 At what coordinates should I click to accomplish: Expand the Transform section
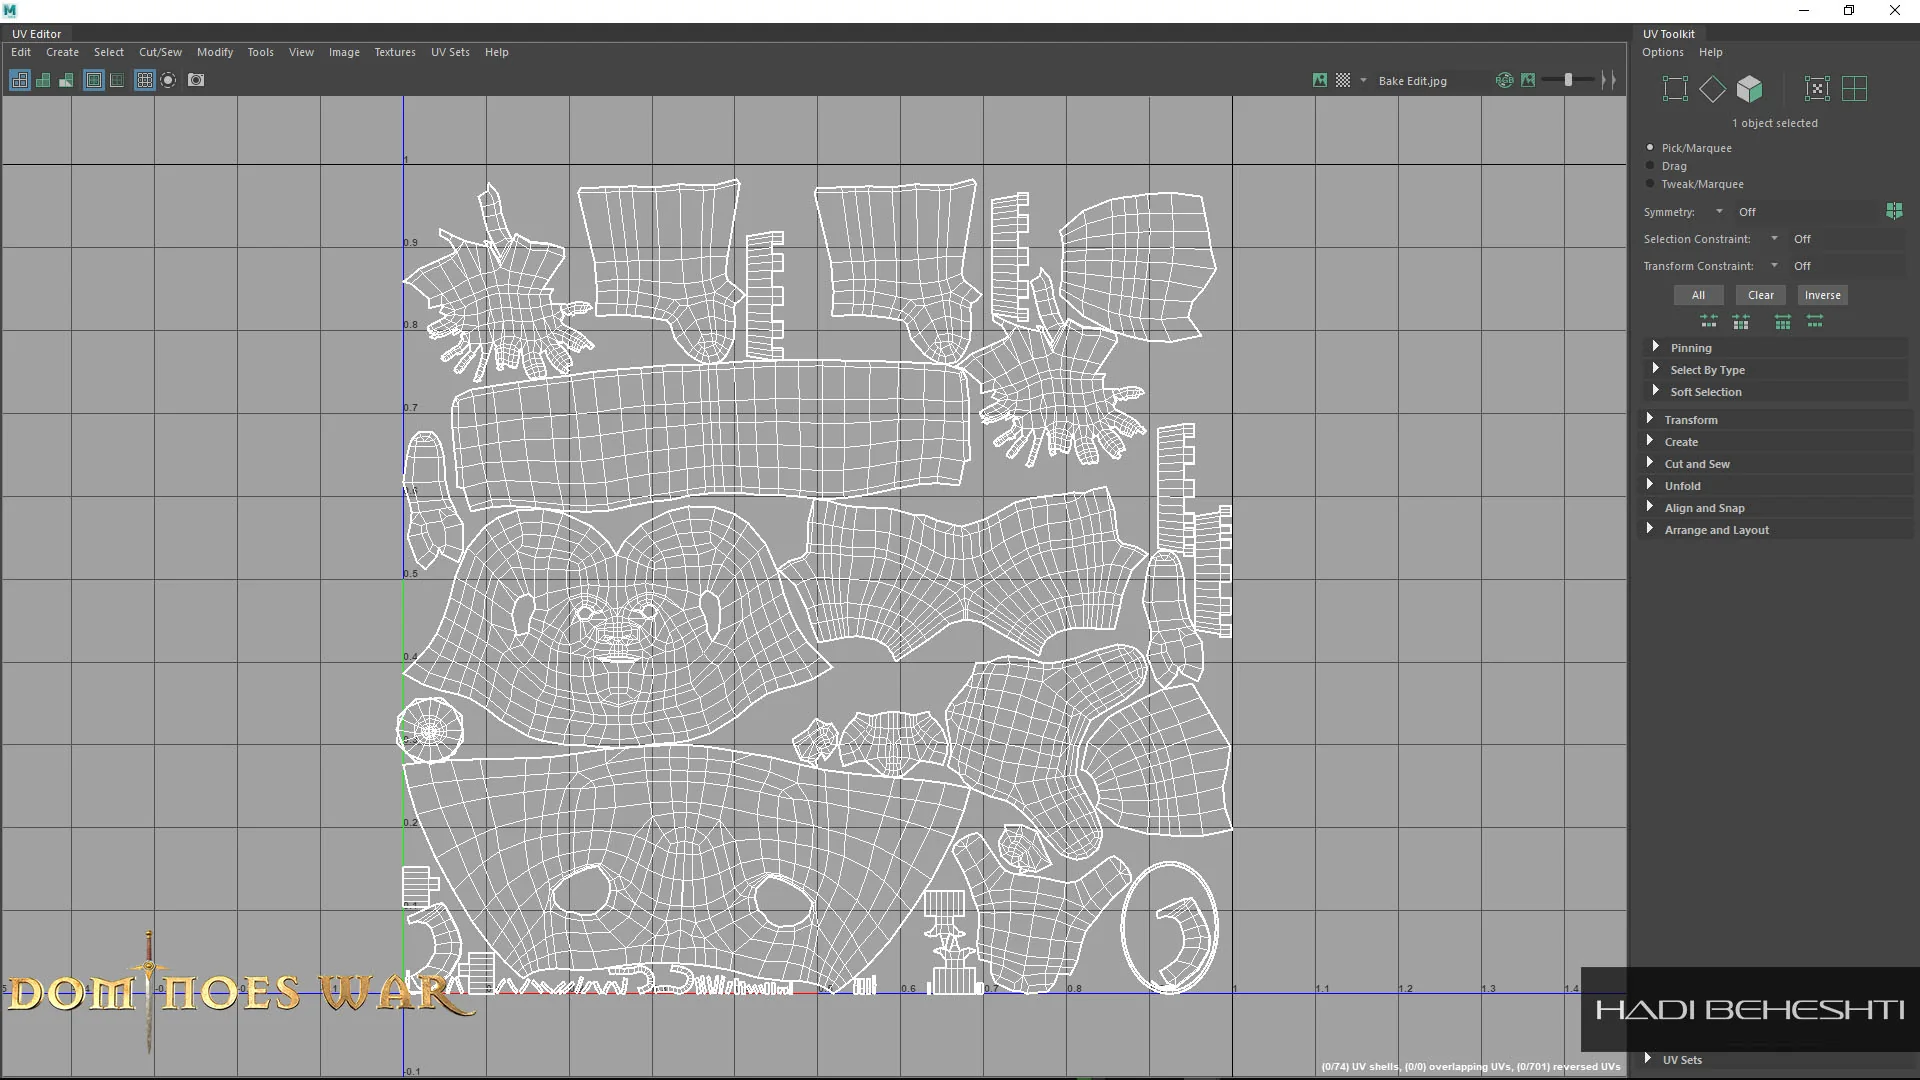tap(1776, 420)
